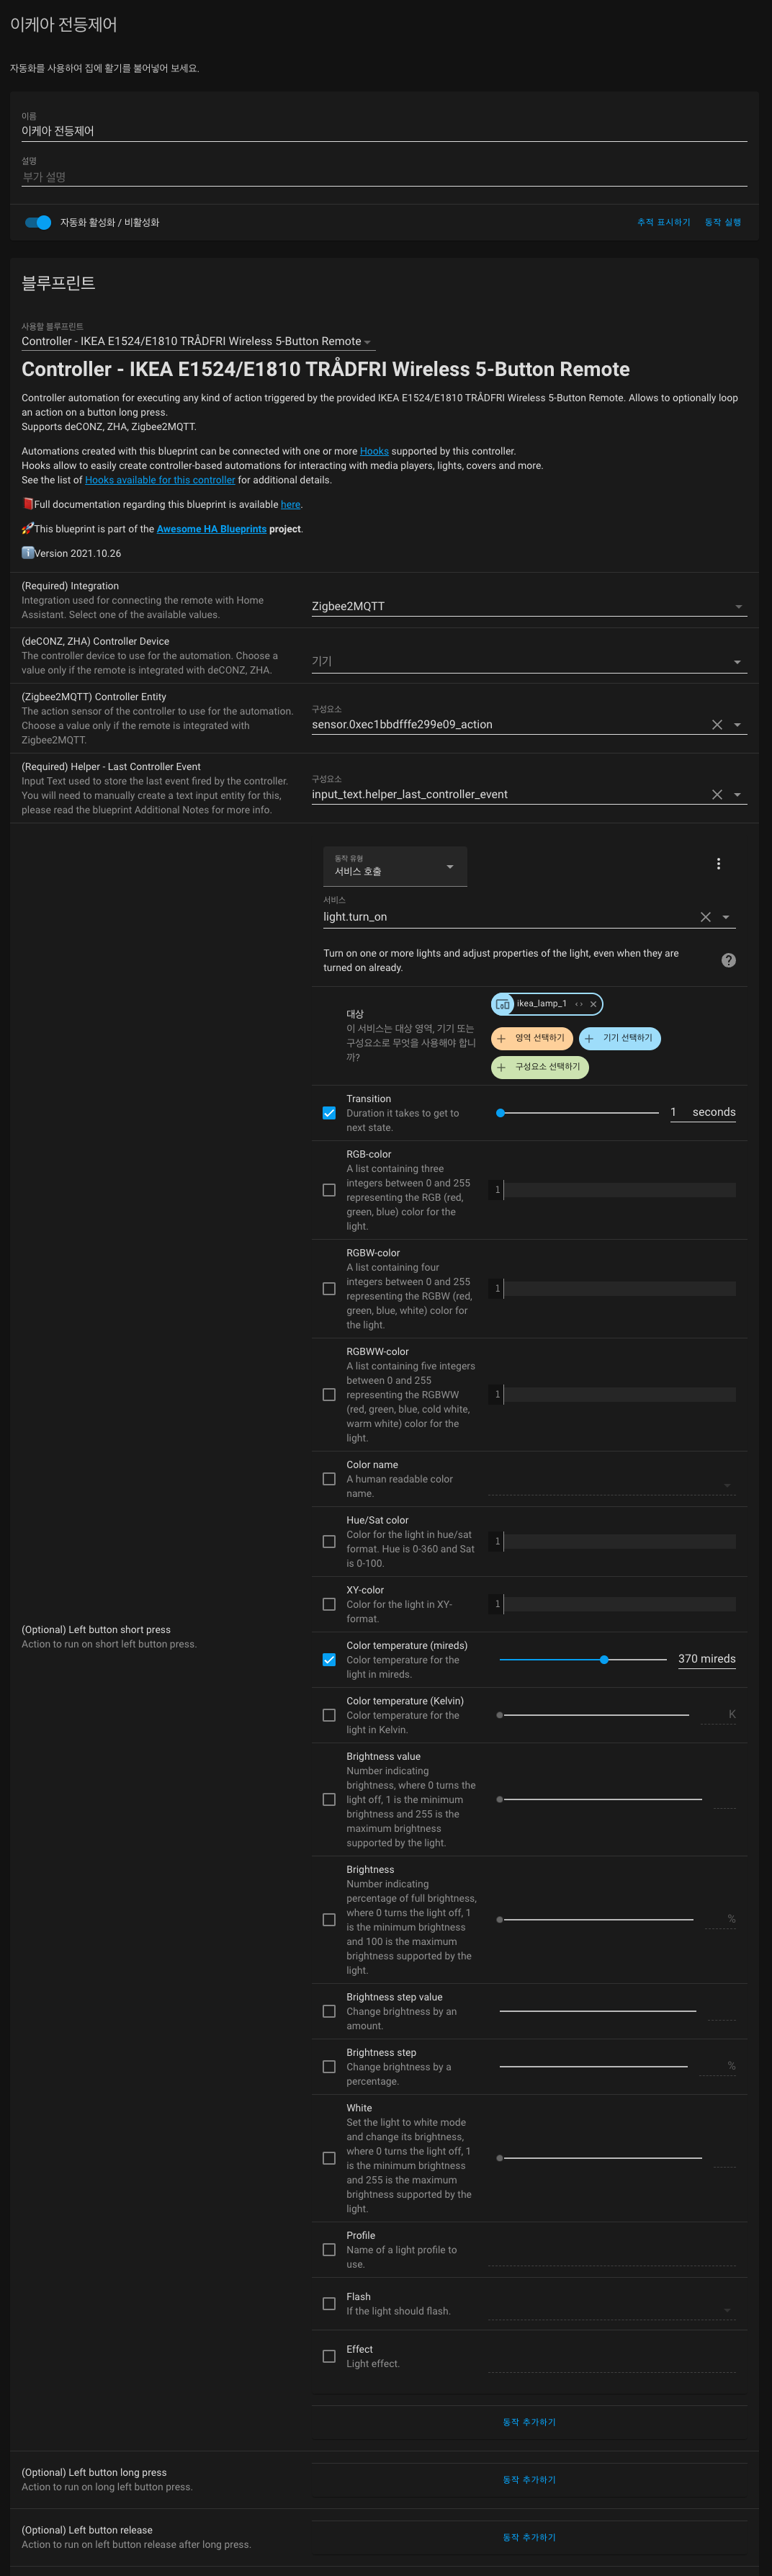Enable the RGB-color checkbox

(329, 1190)
